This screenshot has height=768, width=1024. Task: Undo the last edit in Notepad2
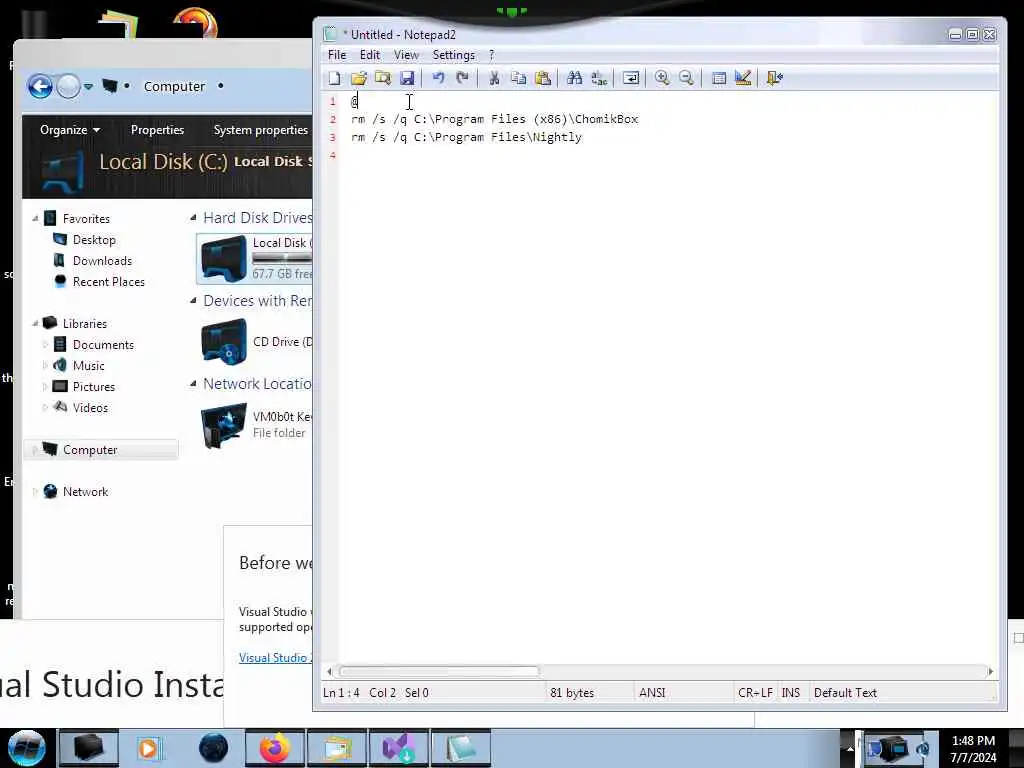click(x=438, y=78)
